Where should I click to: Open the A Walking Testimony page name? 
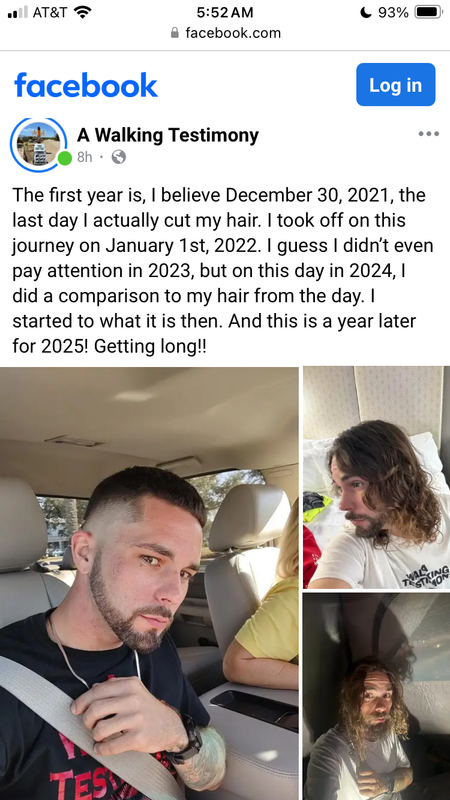coord(168,135)
